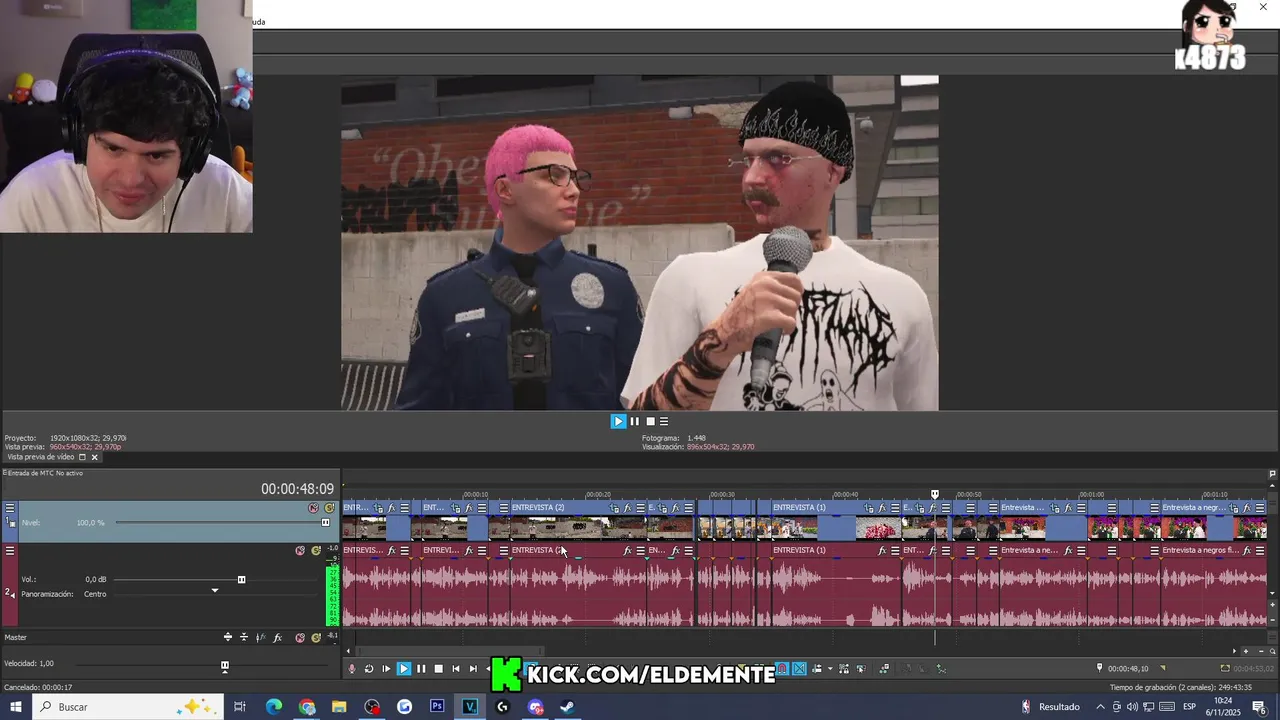Mute video track 1
The height and width of the screenshot is (720, 1280).
coord(314,508)
